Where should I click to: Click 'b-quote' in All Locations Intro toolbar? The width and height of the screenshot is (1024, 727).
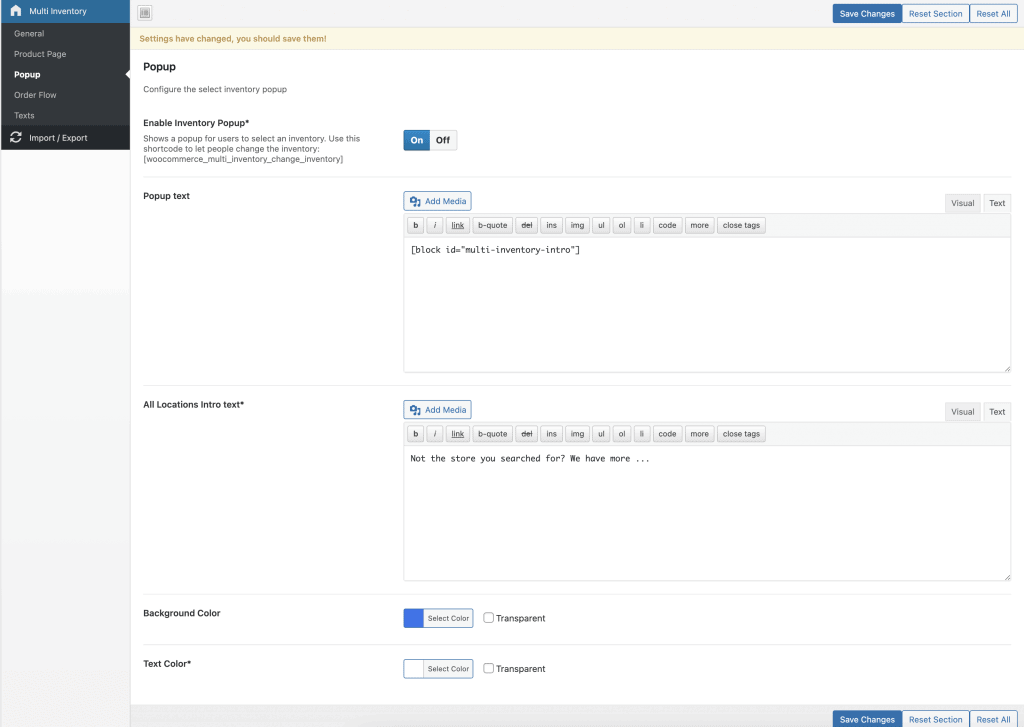pos(492,434)
